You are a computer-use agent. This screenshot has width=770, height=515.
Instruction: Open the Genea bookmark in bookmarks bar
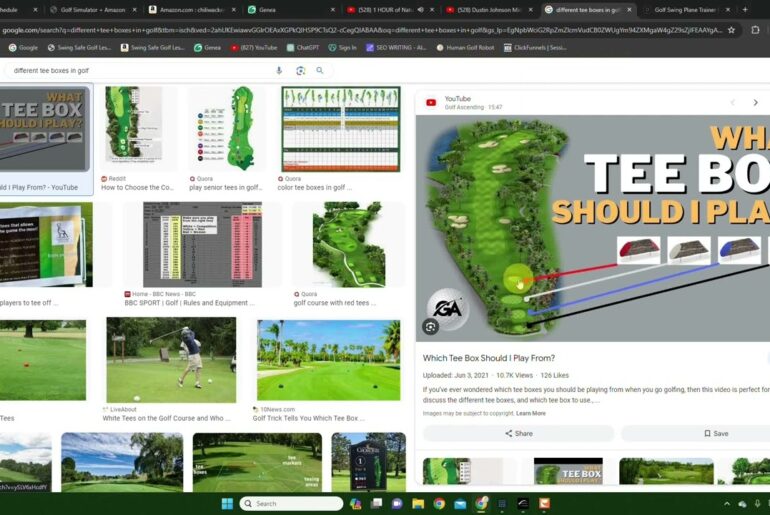pyautogui.click(x=207, y=48)
